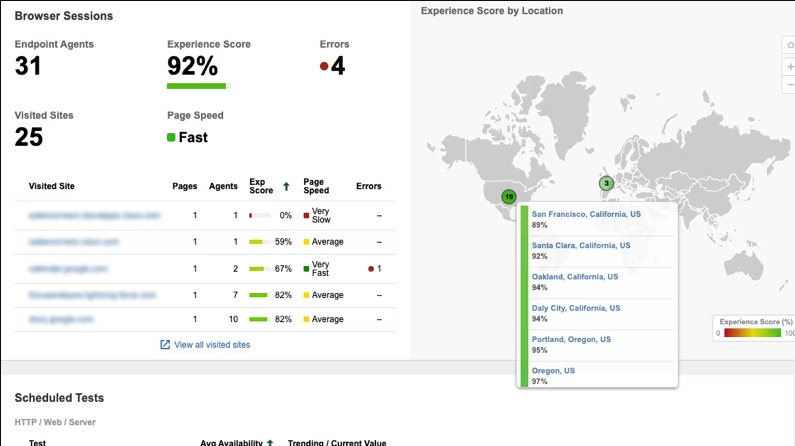This screenshot has height=446, width=795.
Task: Sort Scheduled Tests by Avg Availability arrow
Action: [270, 443]
